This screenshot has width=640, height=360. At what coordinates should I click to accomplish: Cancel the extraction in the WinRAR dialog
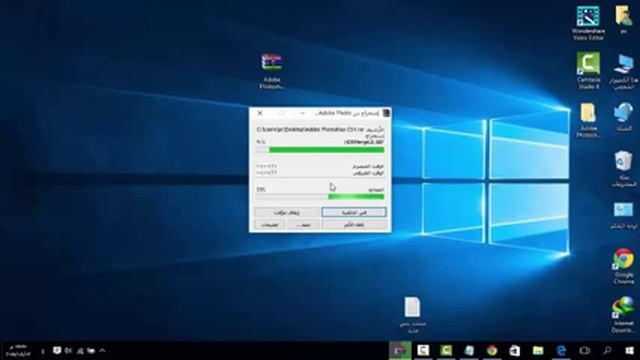(x=353, y=224)
